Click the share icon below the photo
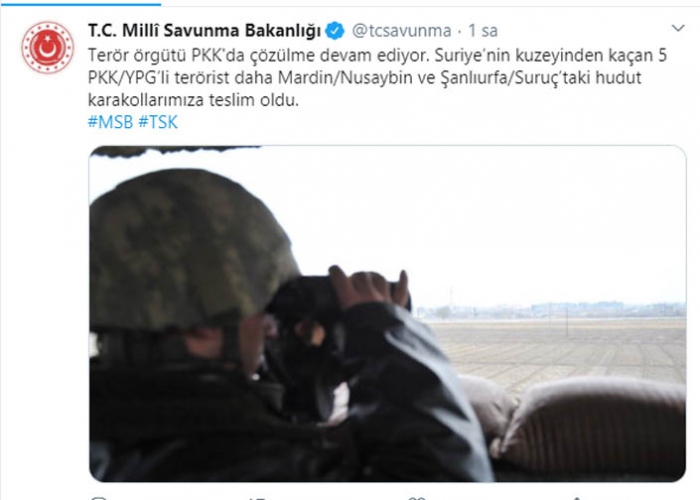 click(x=576, y=497)
